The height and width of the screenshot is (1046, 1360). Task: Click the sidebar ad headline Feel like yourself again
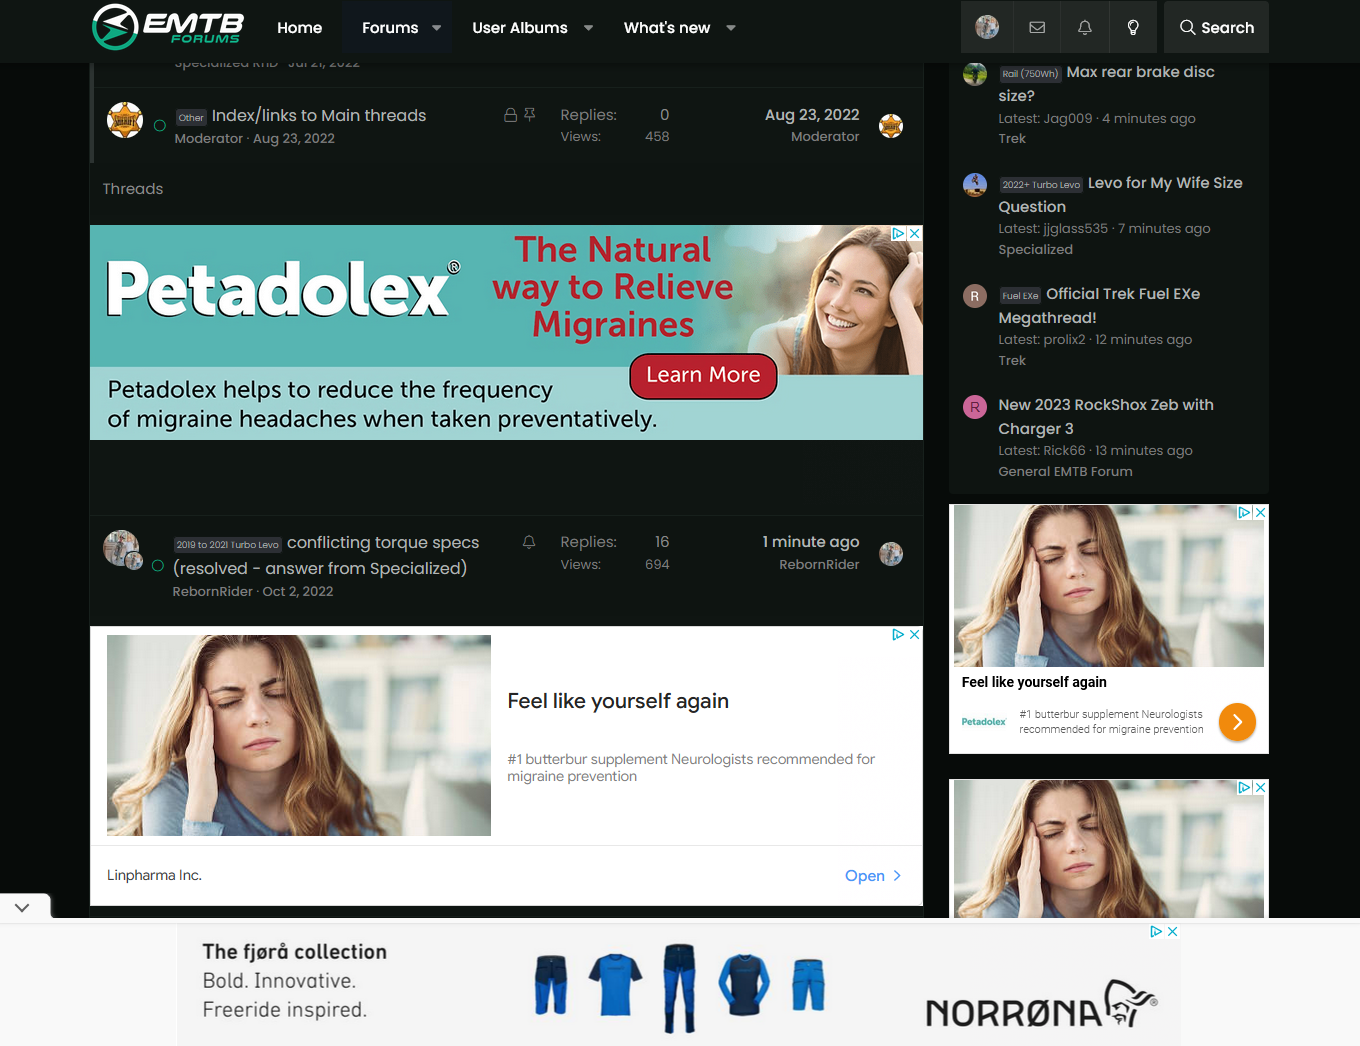[1034, 682]
